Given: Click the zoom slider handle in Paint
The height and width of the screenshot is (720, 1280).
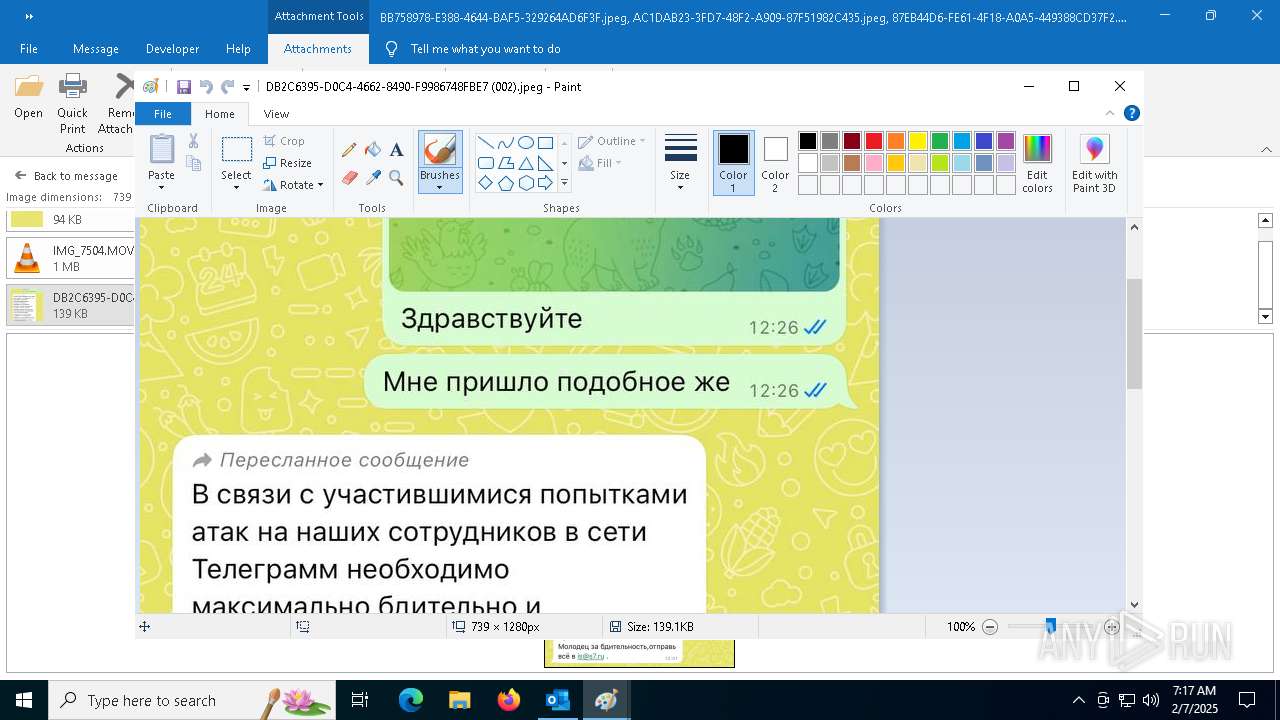Looking at the screenshot, I should coord(1050,627).
